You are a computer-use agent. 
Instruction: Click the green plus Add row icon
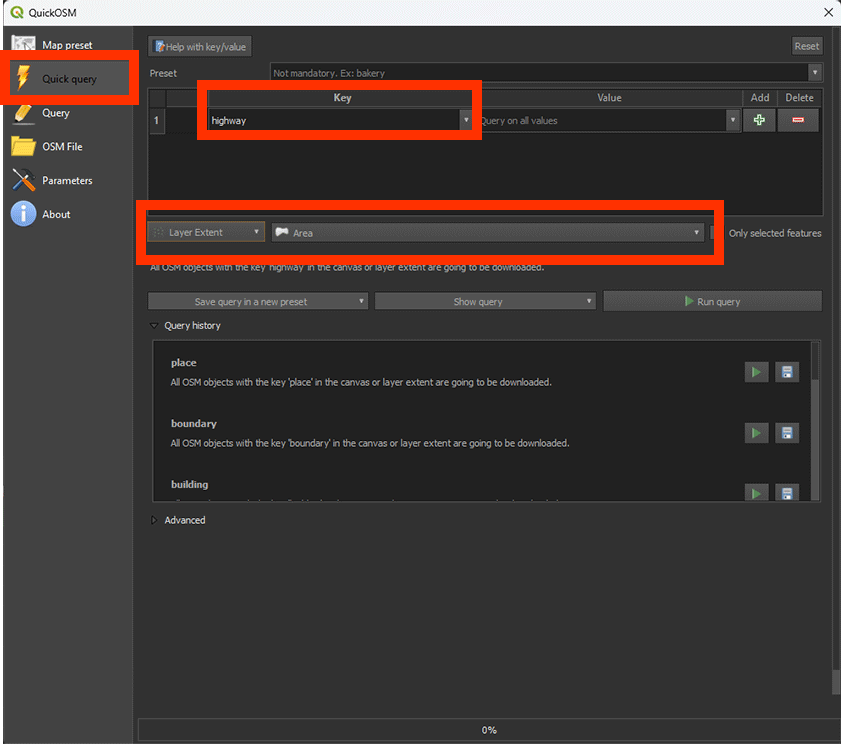tap(759, 121)
